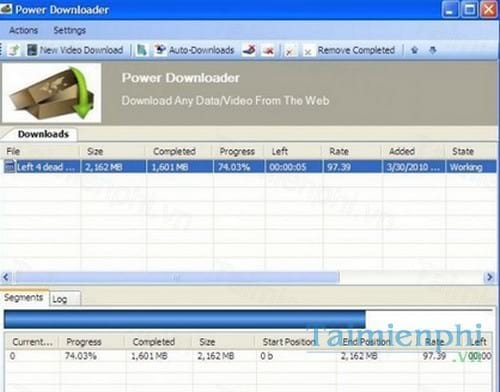Viewport: 500px width, 392px height.
Task: Click the New Video Download label
Action: 81,50
